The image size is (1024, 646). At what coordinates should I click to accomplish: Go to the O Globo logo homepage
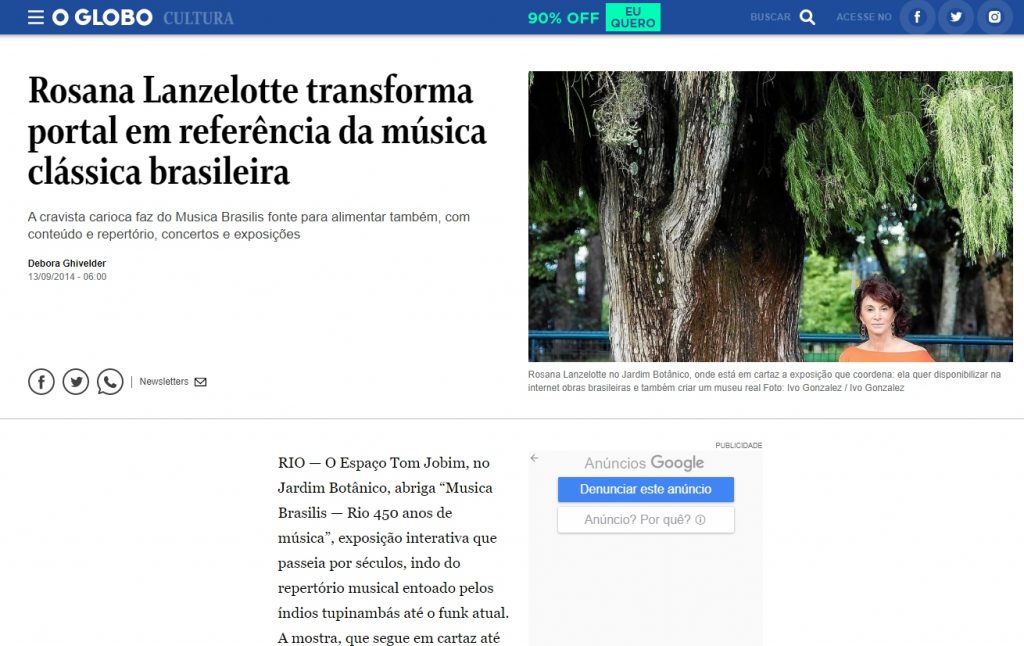pos(103,17)
